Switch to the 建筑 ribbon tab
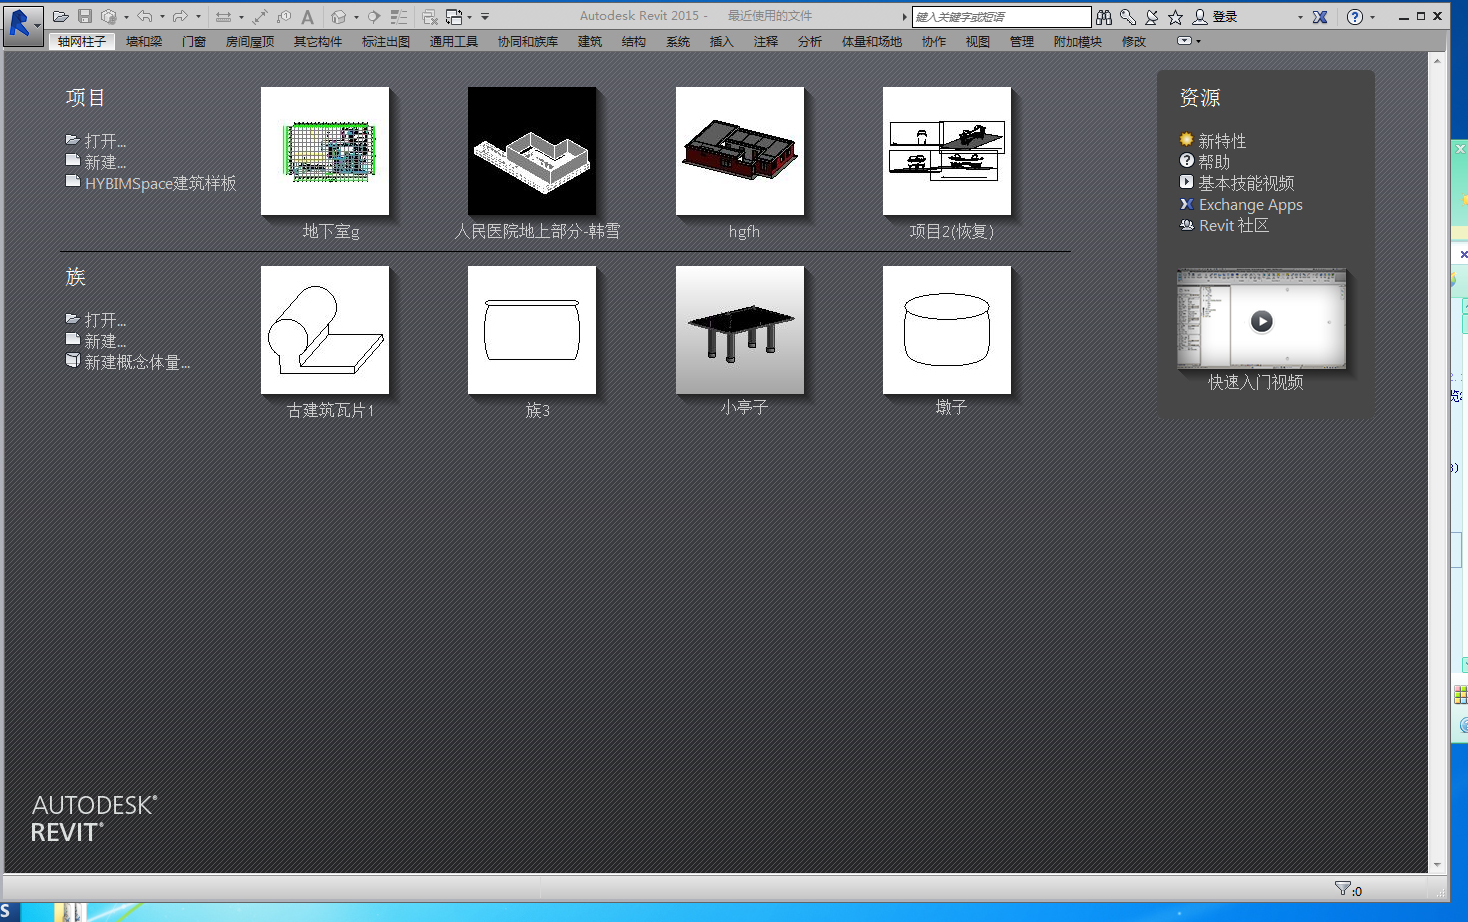 click(x=590, y=41)
